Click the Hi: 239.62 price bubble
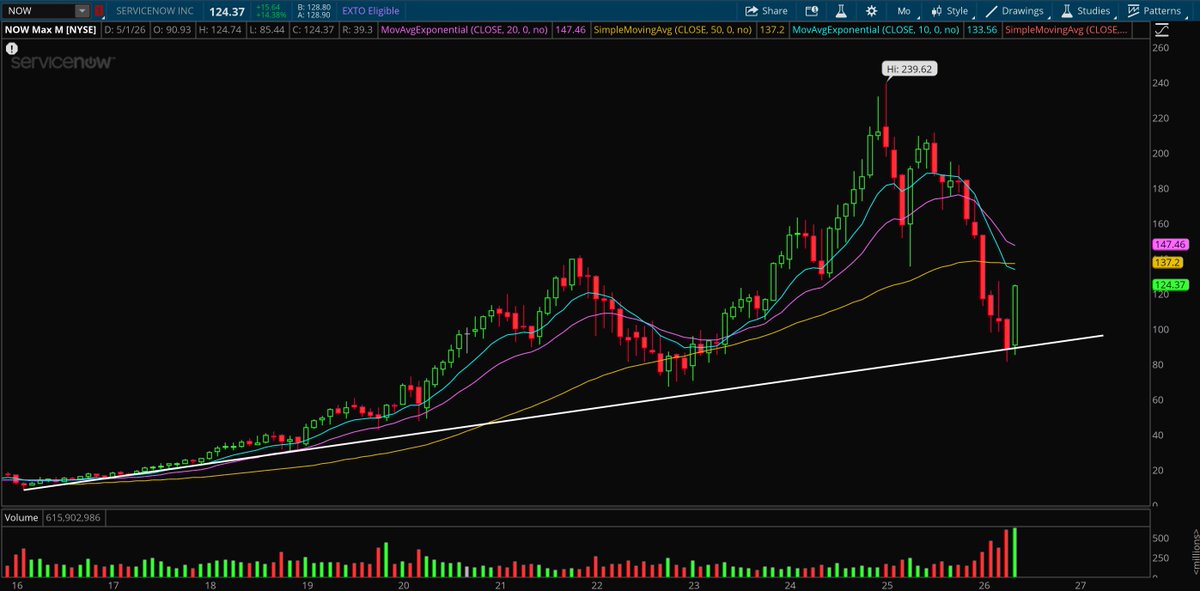The image size is (1200, 591). 908,69
